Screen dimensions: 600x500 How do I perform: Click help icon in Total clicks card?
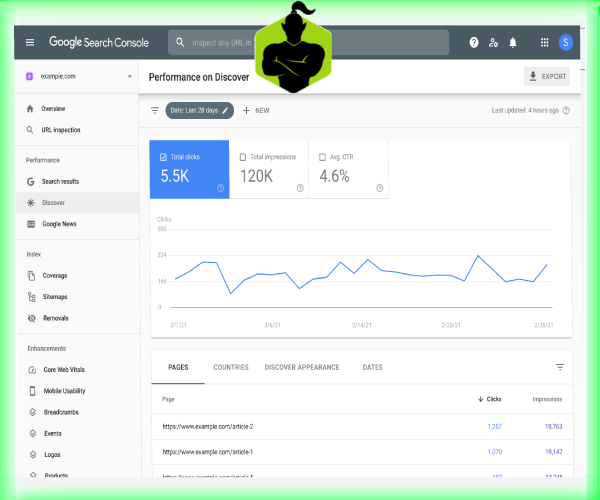click(x=220, y=188)
